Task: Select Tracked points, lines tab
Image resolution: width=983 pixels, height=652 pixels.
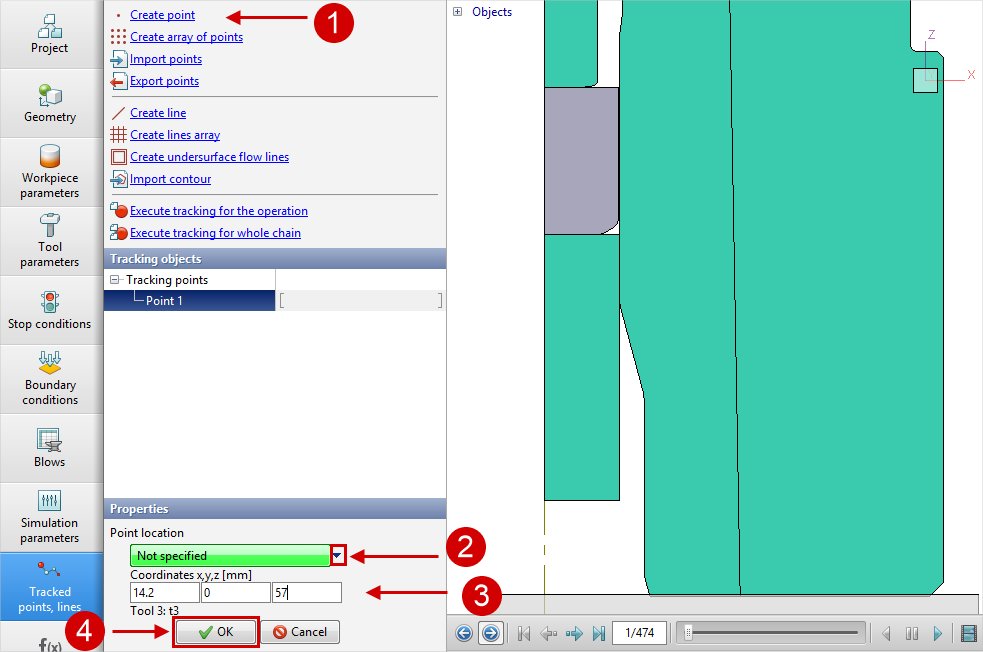Action: (x=50, y=585)
